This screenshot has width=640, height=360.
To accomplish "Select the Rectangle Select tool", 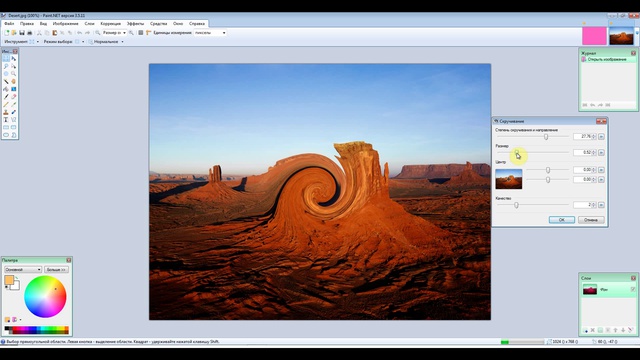I will tap(6, 58).
